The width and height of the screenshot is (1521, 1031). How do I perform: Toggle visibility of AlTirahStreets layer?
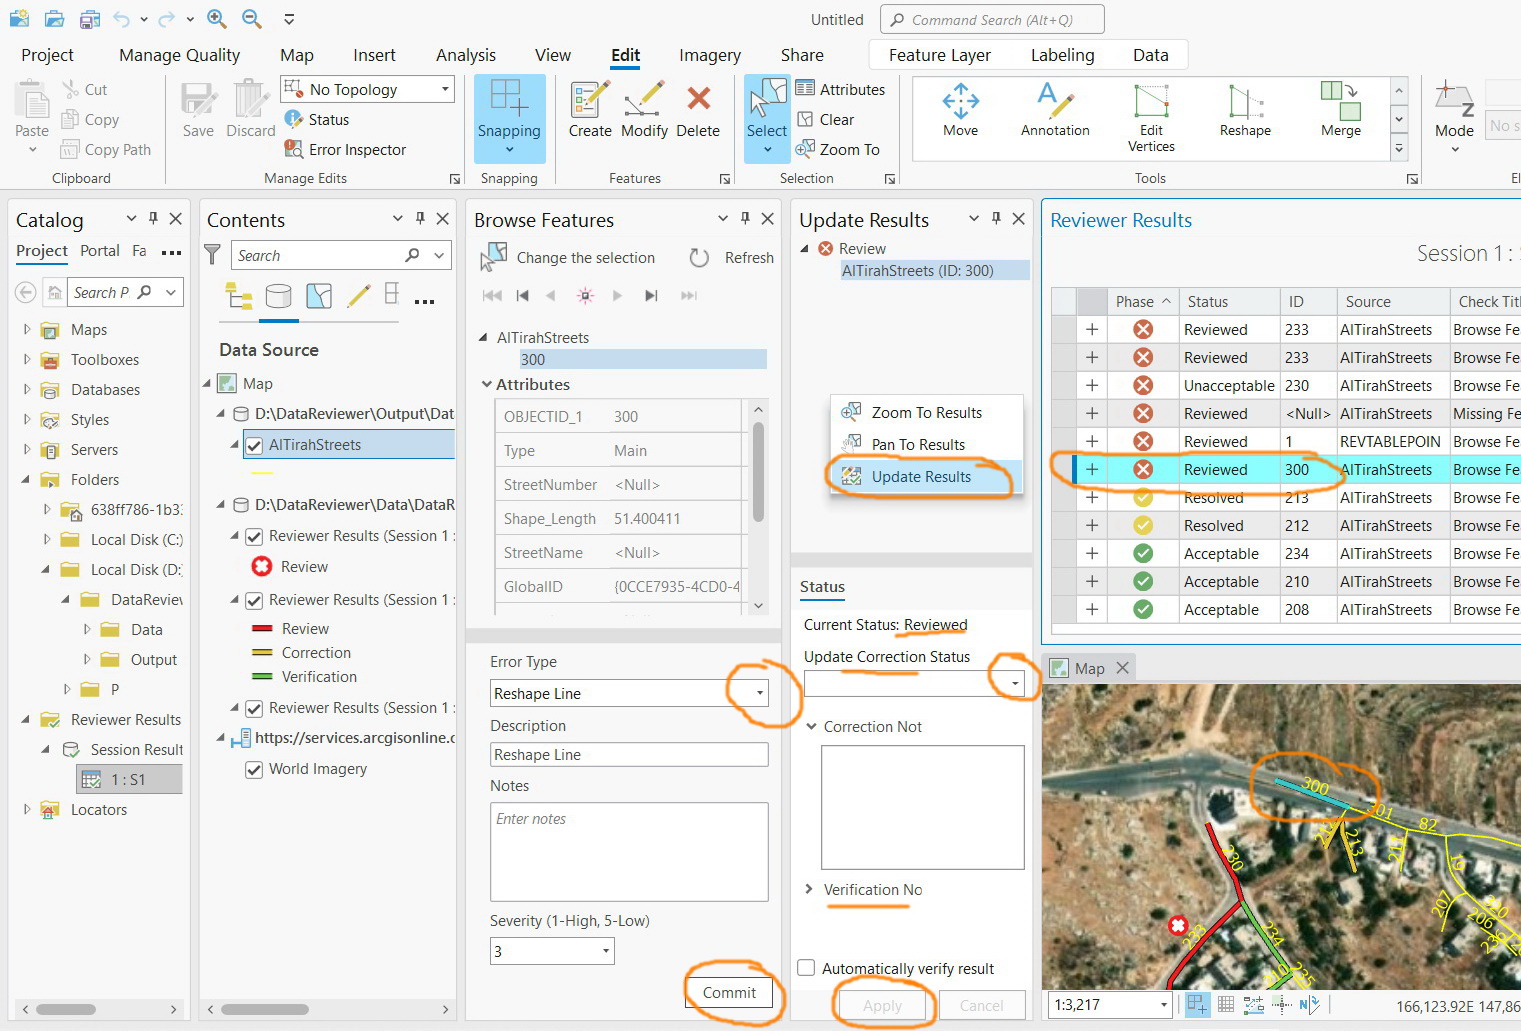pos(255,444)
